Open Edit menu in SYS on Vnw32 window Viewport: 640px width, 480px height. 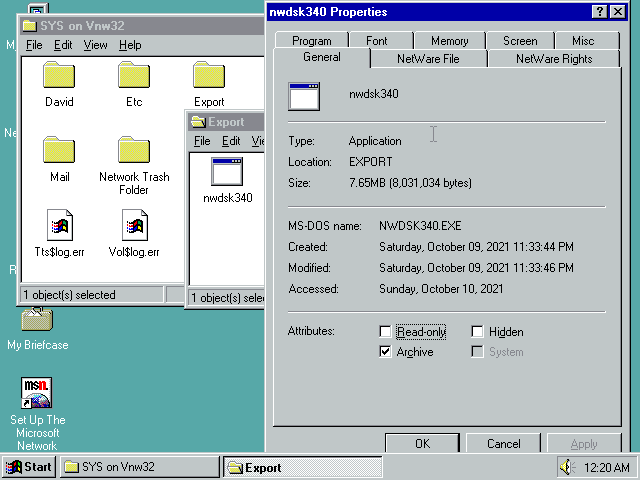[63, 45]
